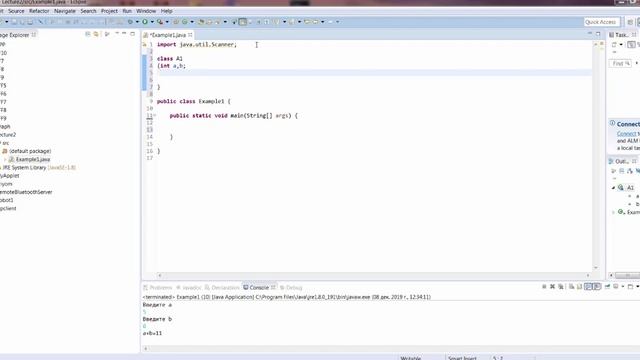
Task: Open dropdown arrow next to Run button
Action: (x=152, y=22)
